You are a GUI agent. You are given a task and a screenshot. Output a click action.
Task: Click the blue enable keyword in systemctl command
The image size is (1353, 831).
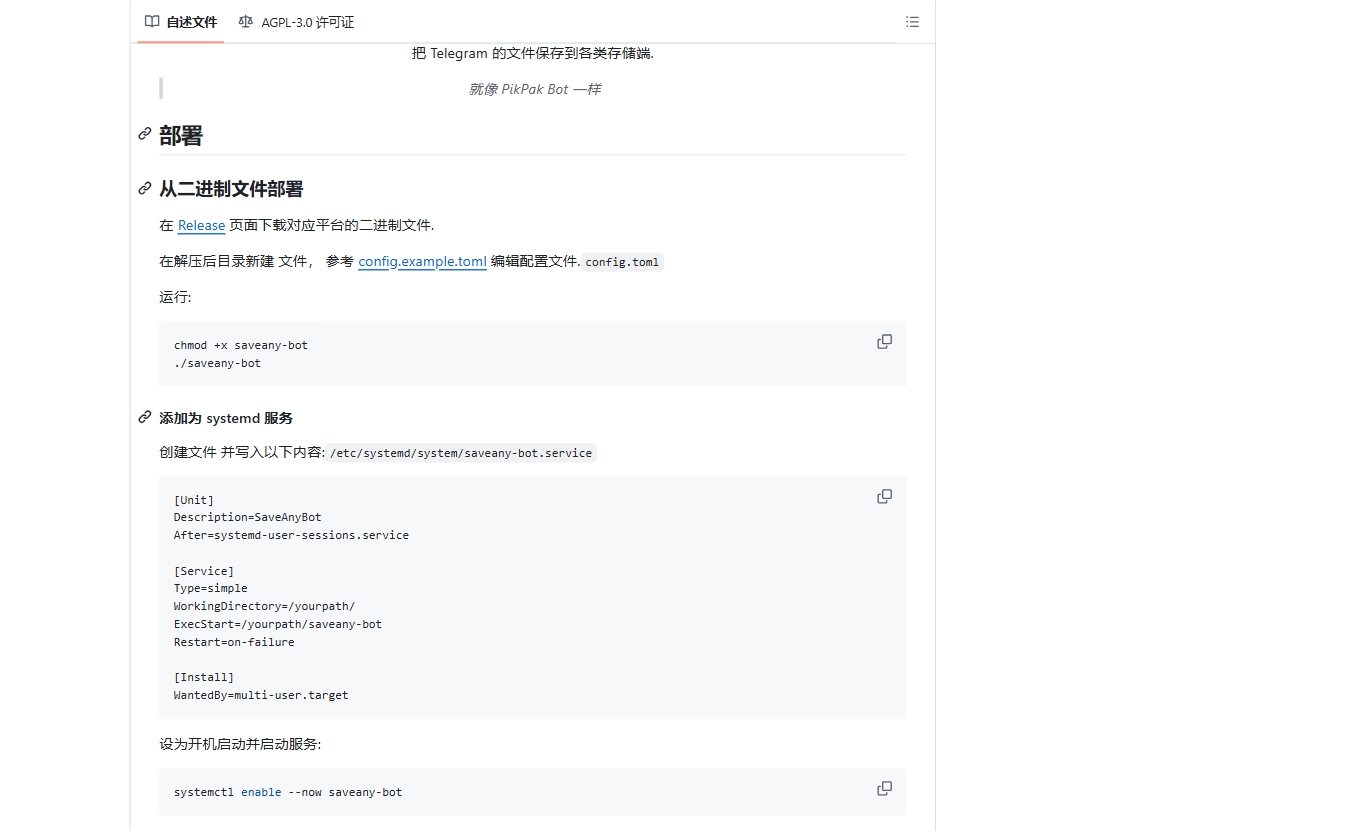click(x=261, y=792)
